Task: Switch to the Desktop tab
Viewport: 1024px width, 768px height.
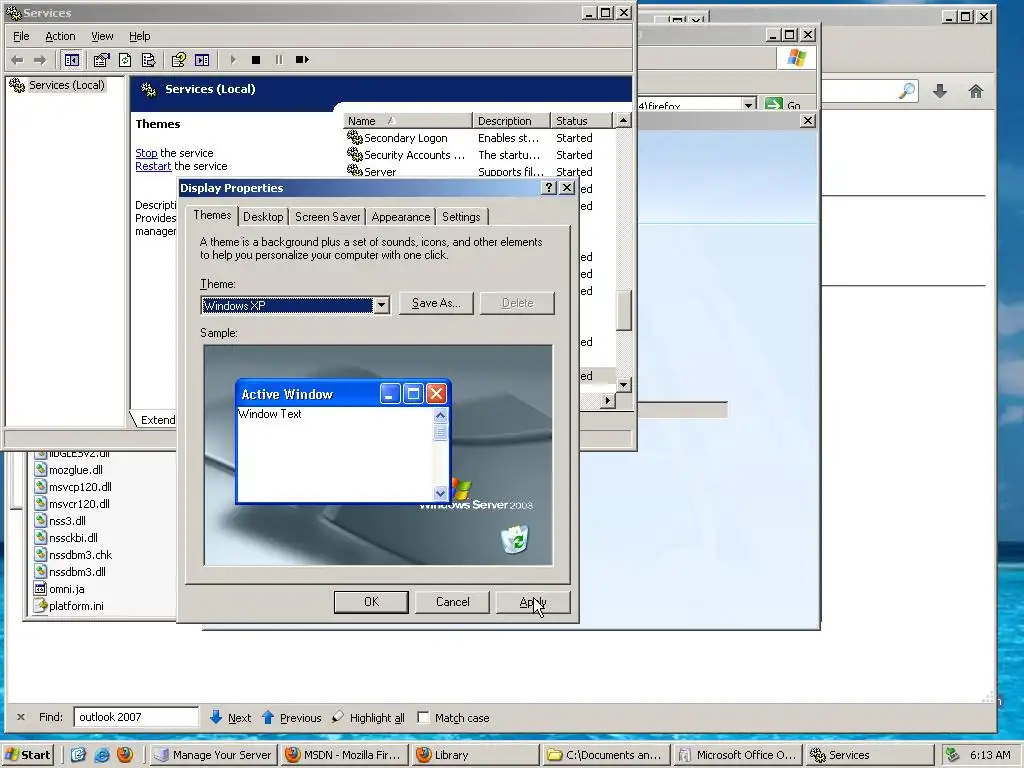Action: (263, 217)
